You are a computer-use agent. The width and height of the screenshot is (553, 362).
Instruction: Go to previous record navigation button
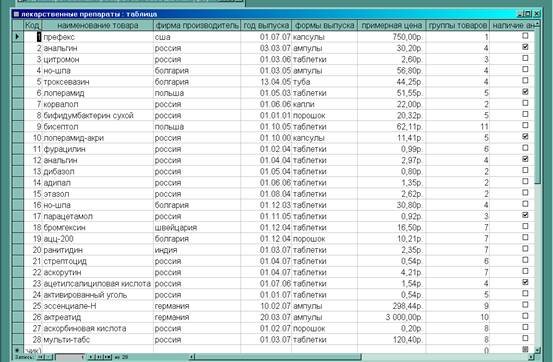49,357
